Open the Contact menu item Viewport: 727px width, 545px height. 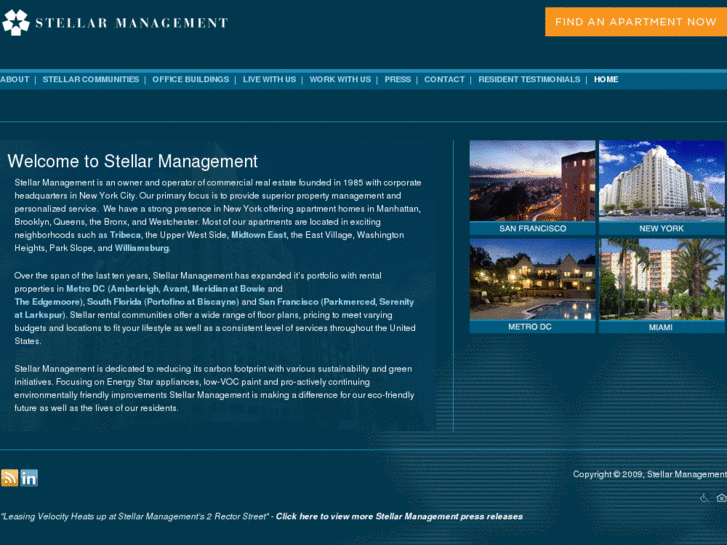pos(444,79)
